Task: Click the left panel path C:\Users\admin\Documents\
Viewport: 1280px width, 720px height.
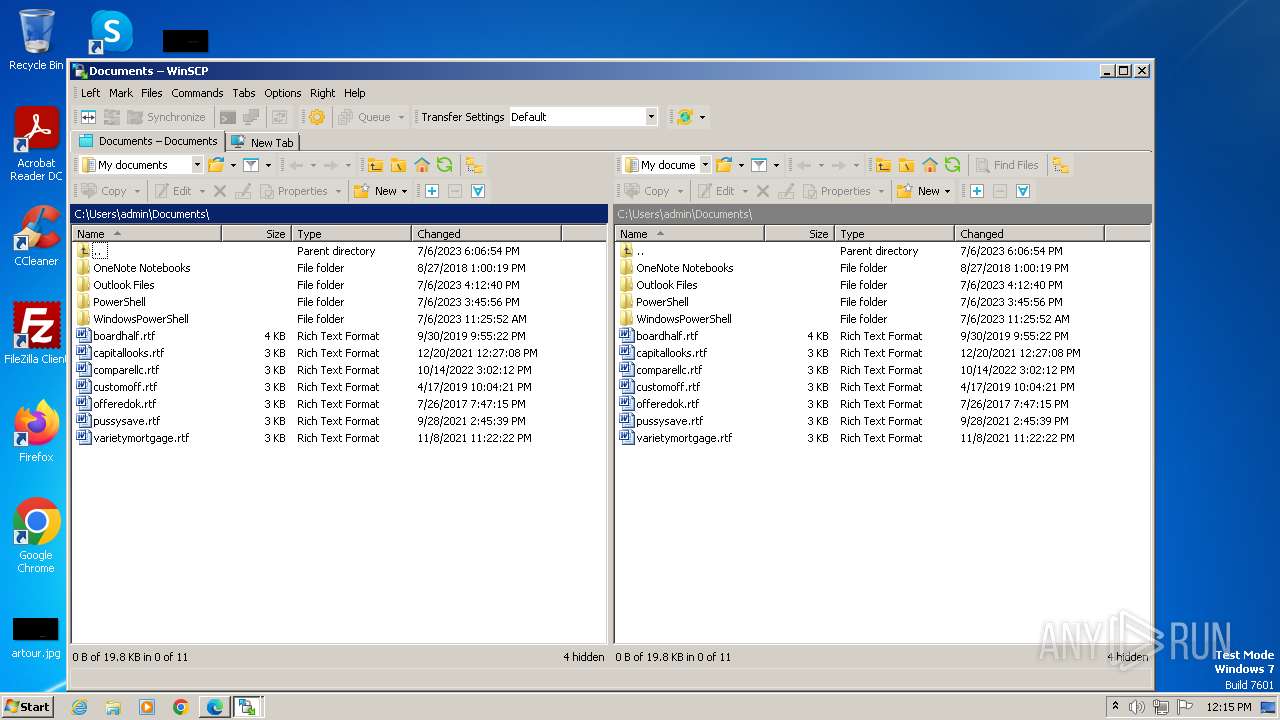Action: pos(142,214)
